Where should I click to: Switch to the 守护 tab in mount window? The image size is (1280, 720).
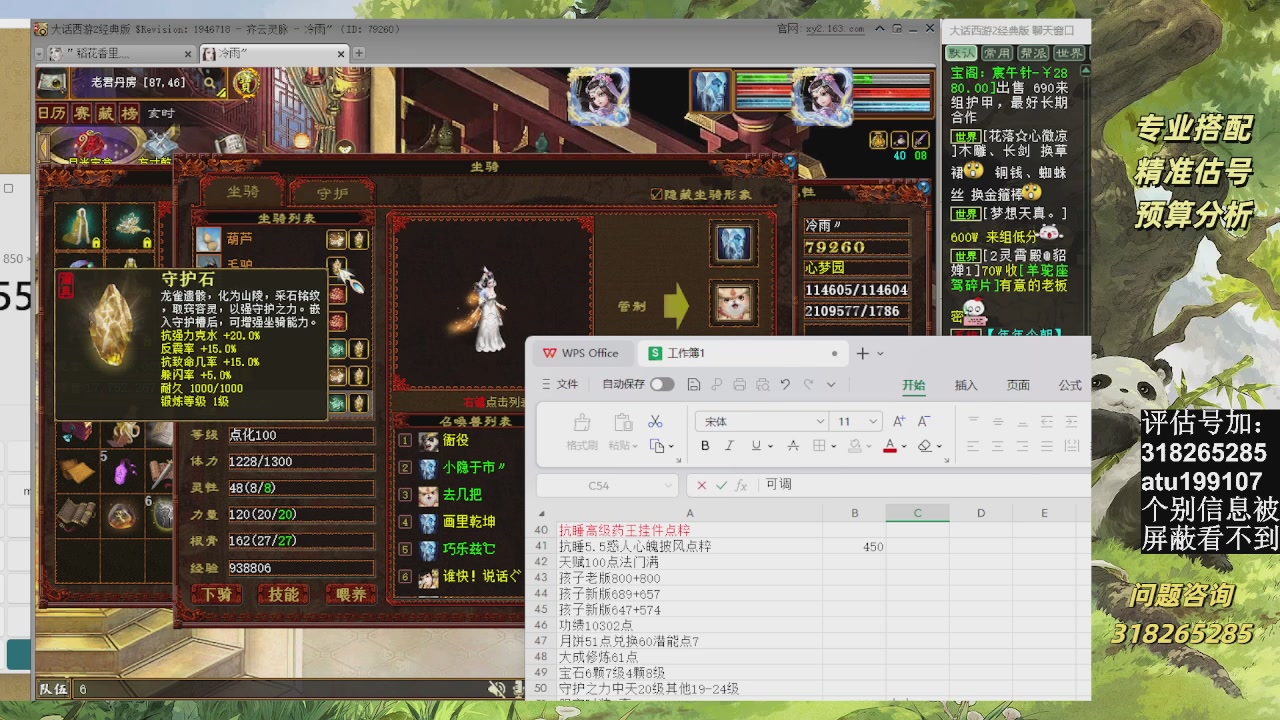click(x=332, y=193)
